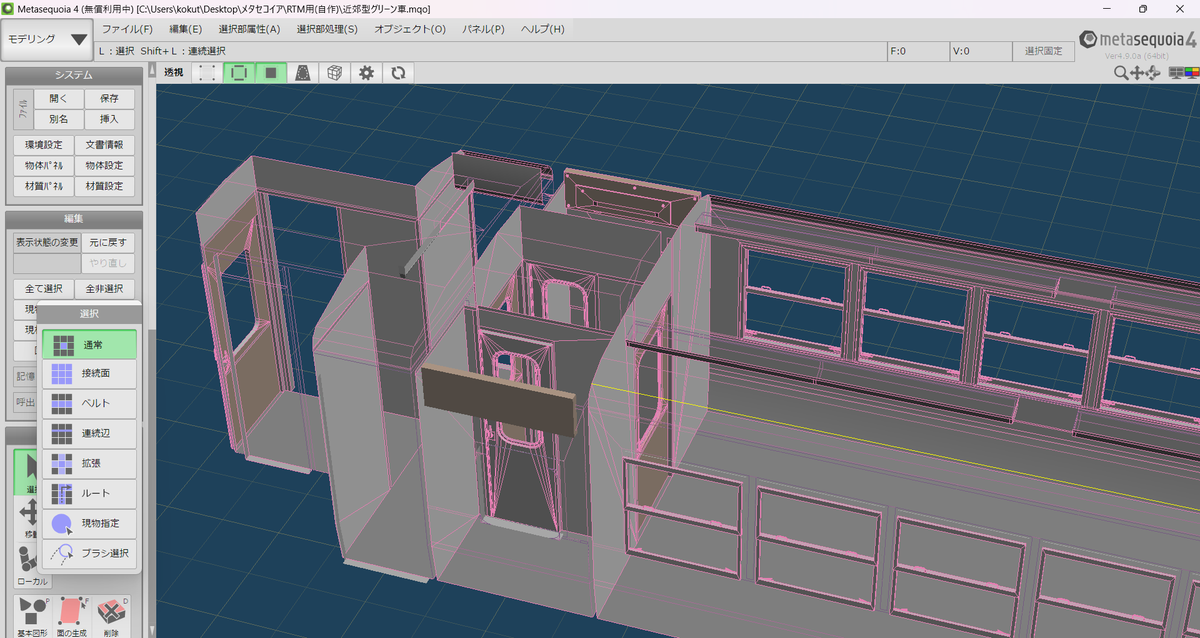The image size is (1200, 638).
Task: Click the gray multi-view layout icon
Action: pyautogui.click(x=1175, y=73)
